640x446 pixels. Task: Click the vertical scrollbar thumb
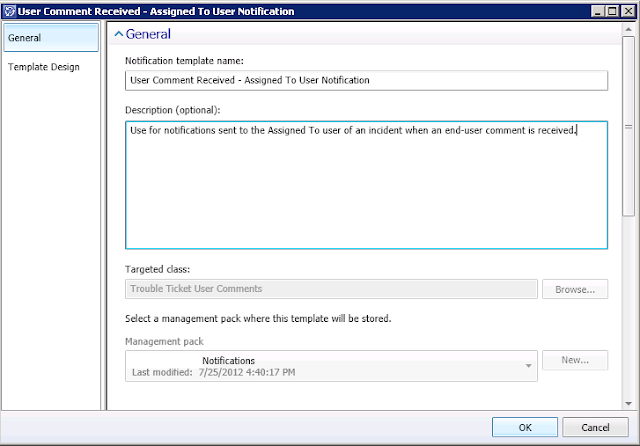[629, 126]
